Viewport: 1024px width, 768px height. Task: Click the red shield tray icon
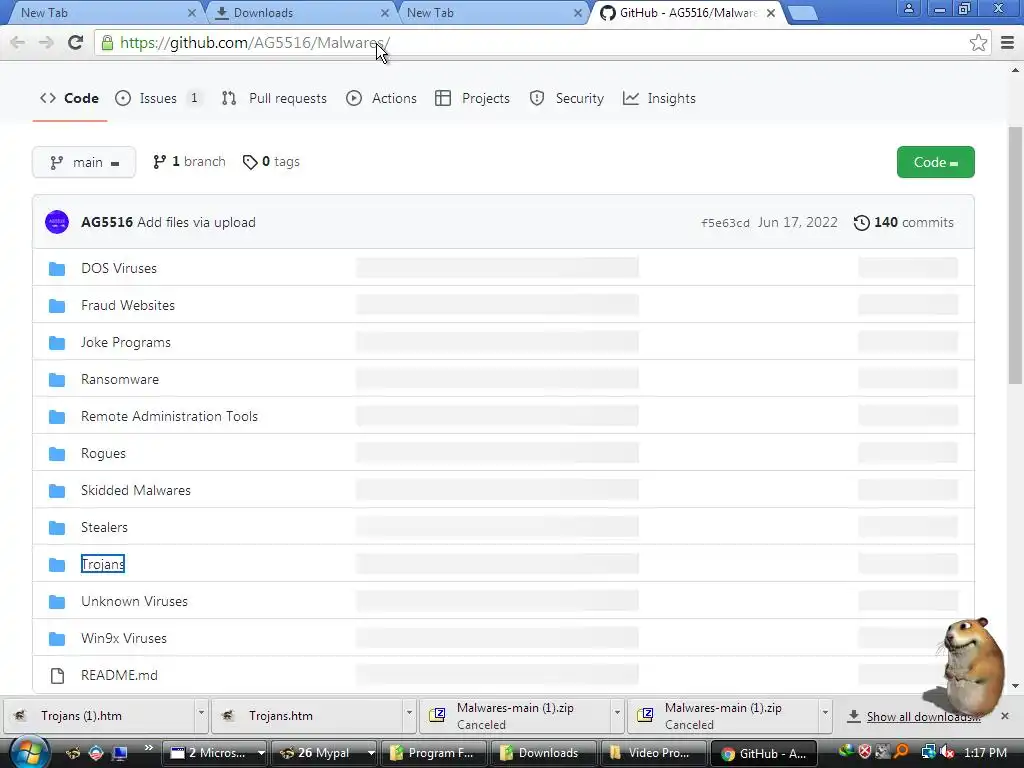click(x=865, y=752)
